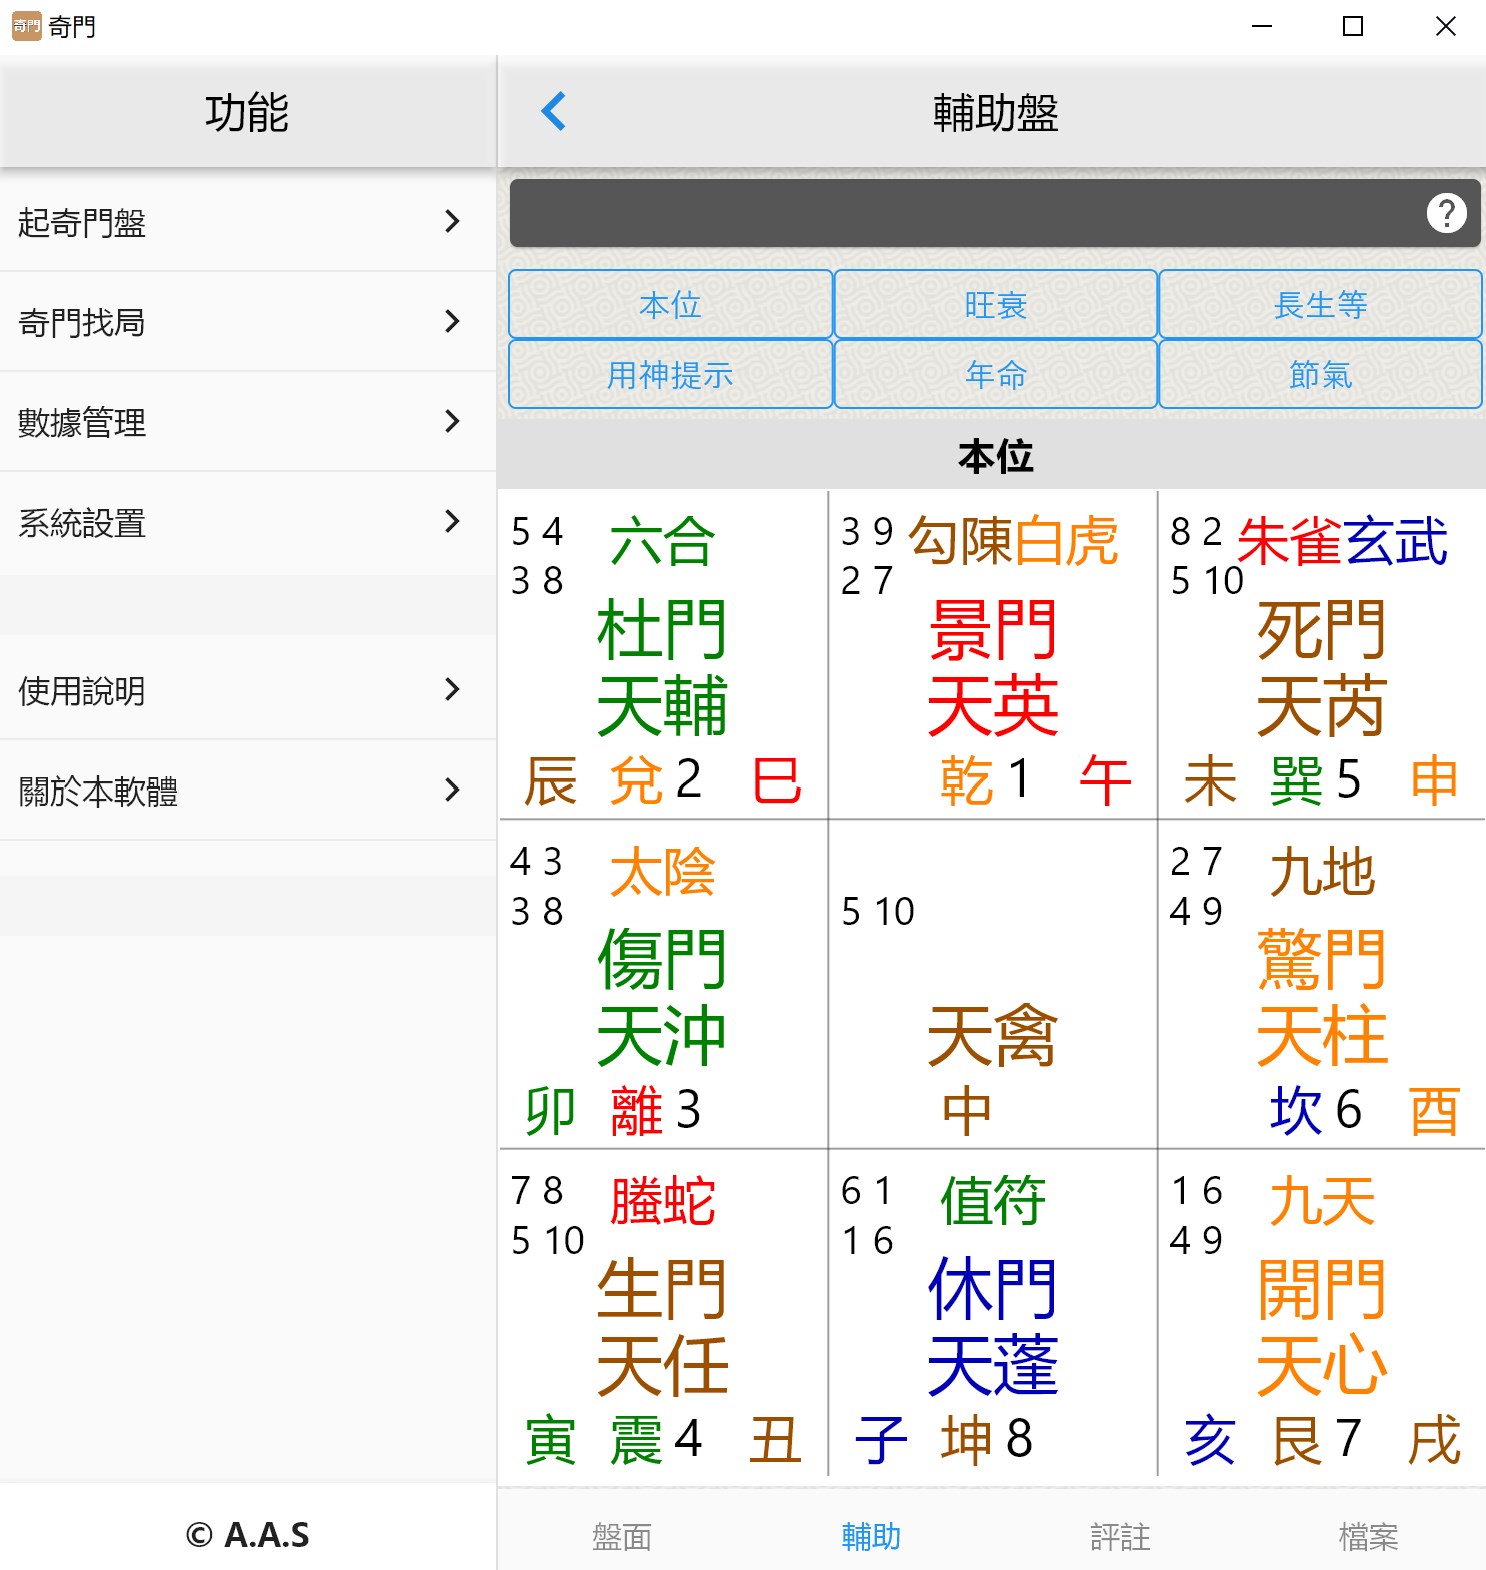Click 朱雀 in red
Viewport: 1486px width, 1570px height.
[x=1289, y=541]
